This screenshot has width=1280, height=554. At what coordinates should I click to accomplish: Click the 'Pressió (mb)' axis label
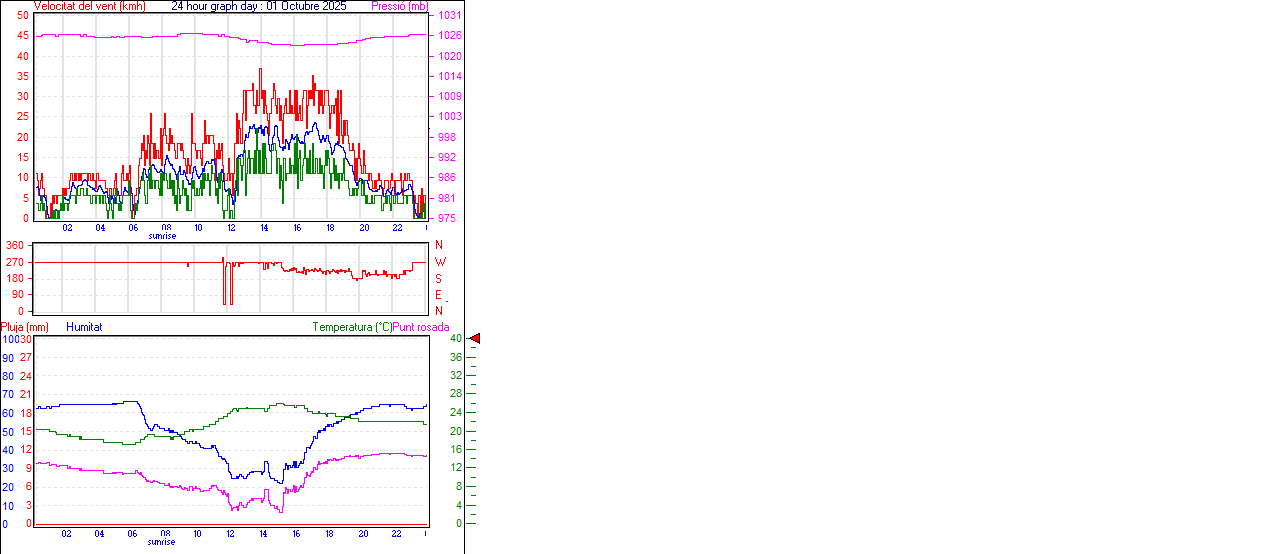399,6
